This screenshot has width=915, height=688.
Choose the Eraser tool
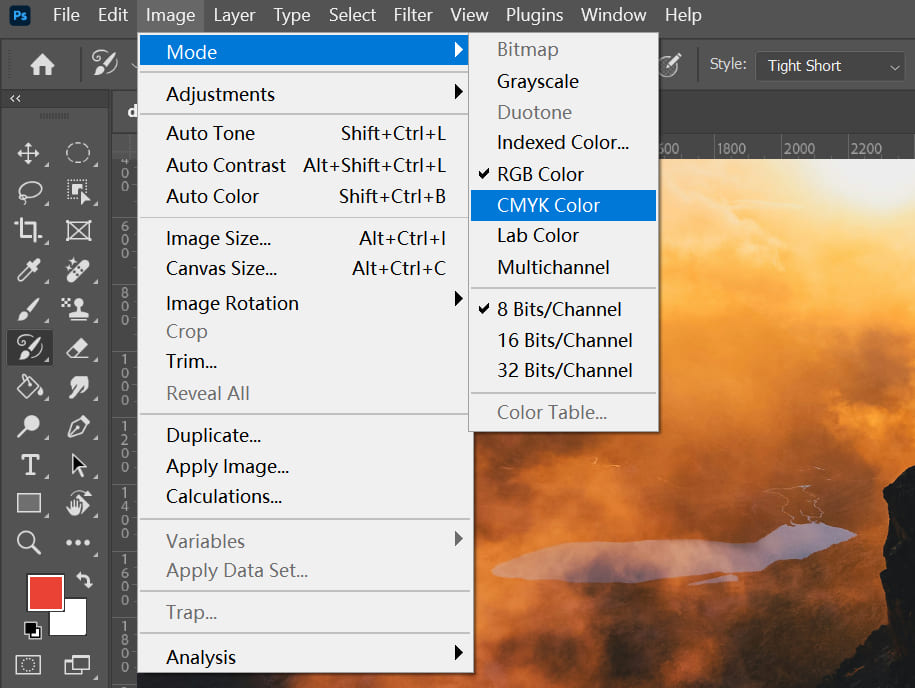coord(77,347)
